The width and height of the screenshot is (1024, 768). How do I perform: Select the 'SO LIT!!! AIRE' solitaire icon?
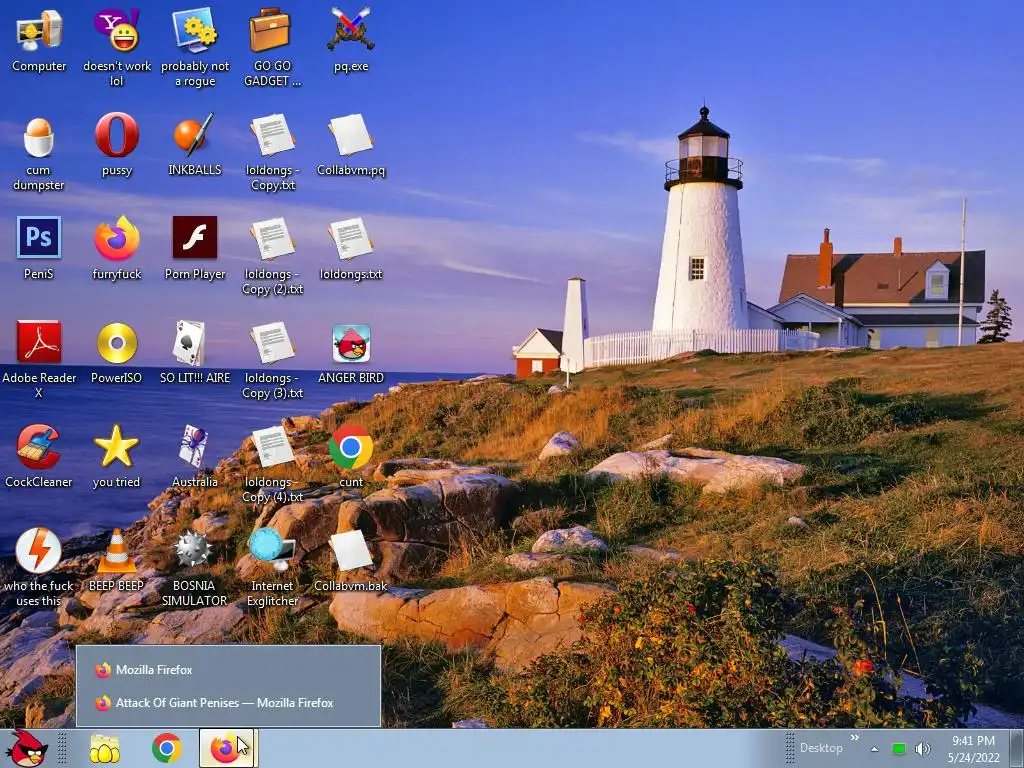[x=195, y=352]
